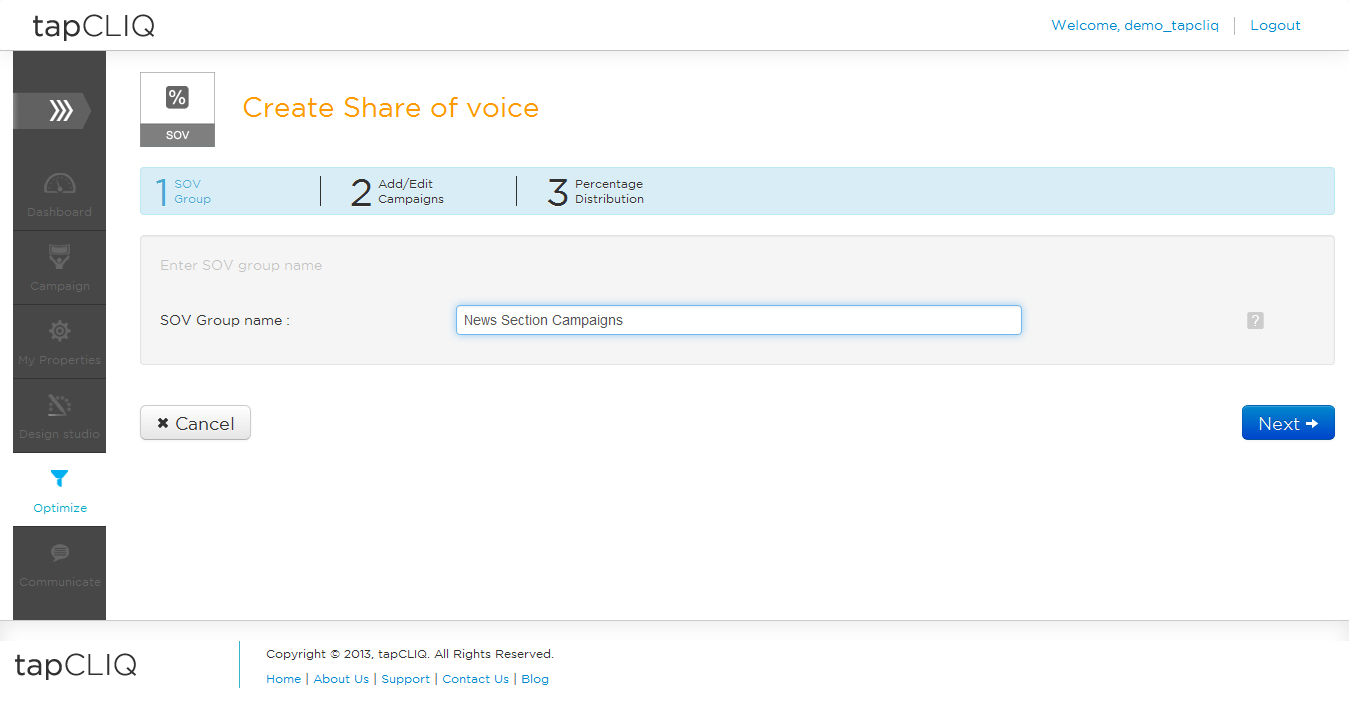Open the Contact Us footer link

tap(475, 679)
